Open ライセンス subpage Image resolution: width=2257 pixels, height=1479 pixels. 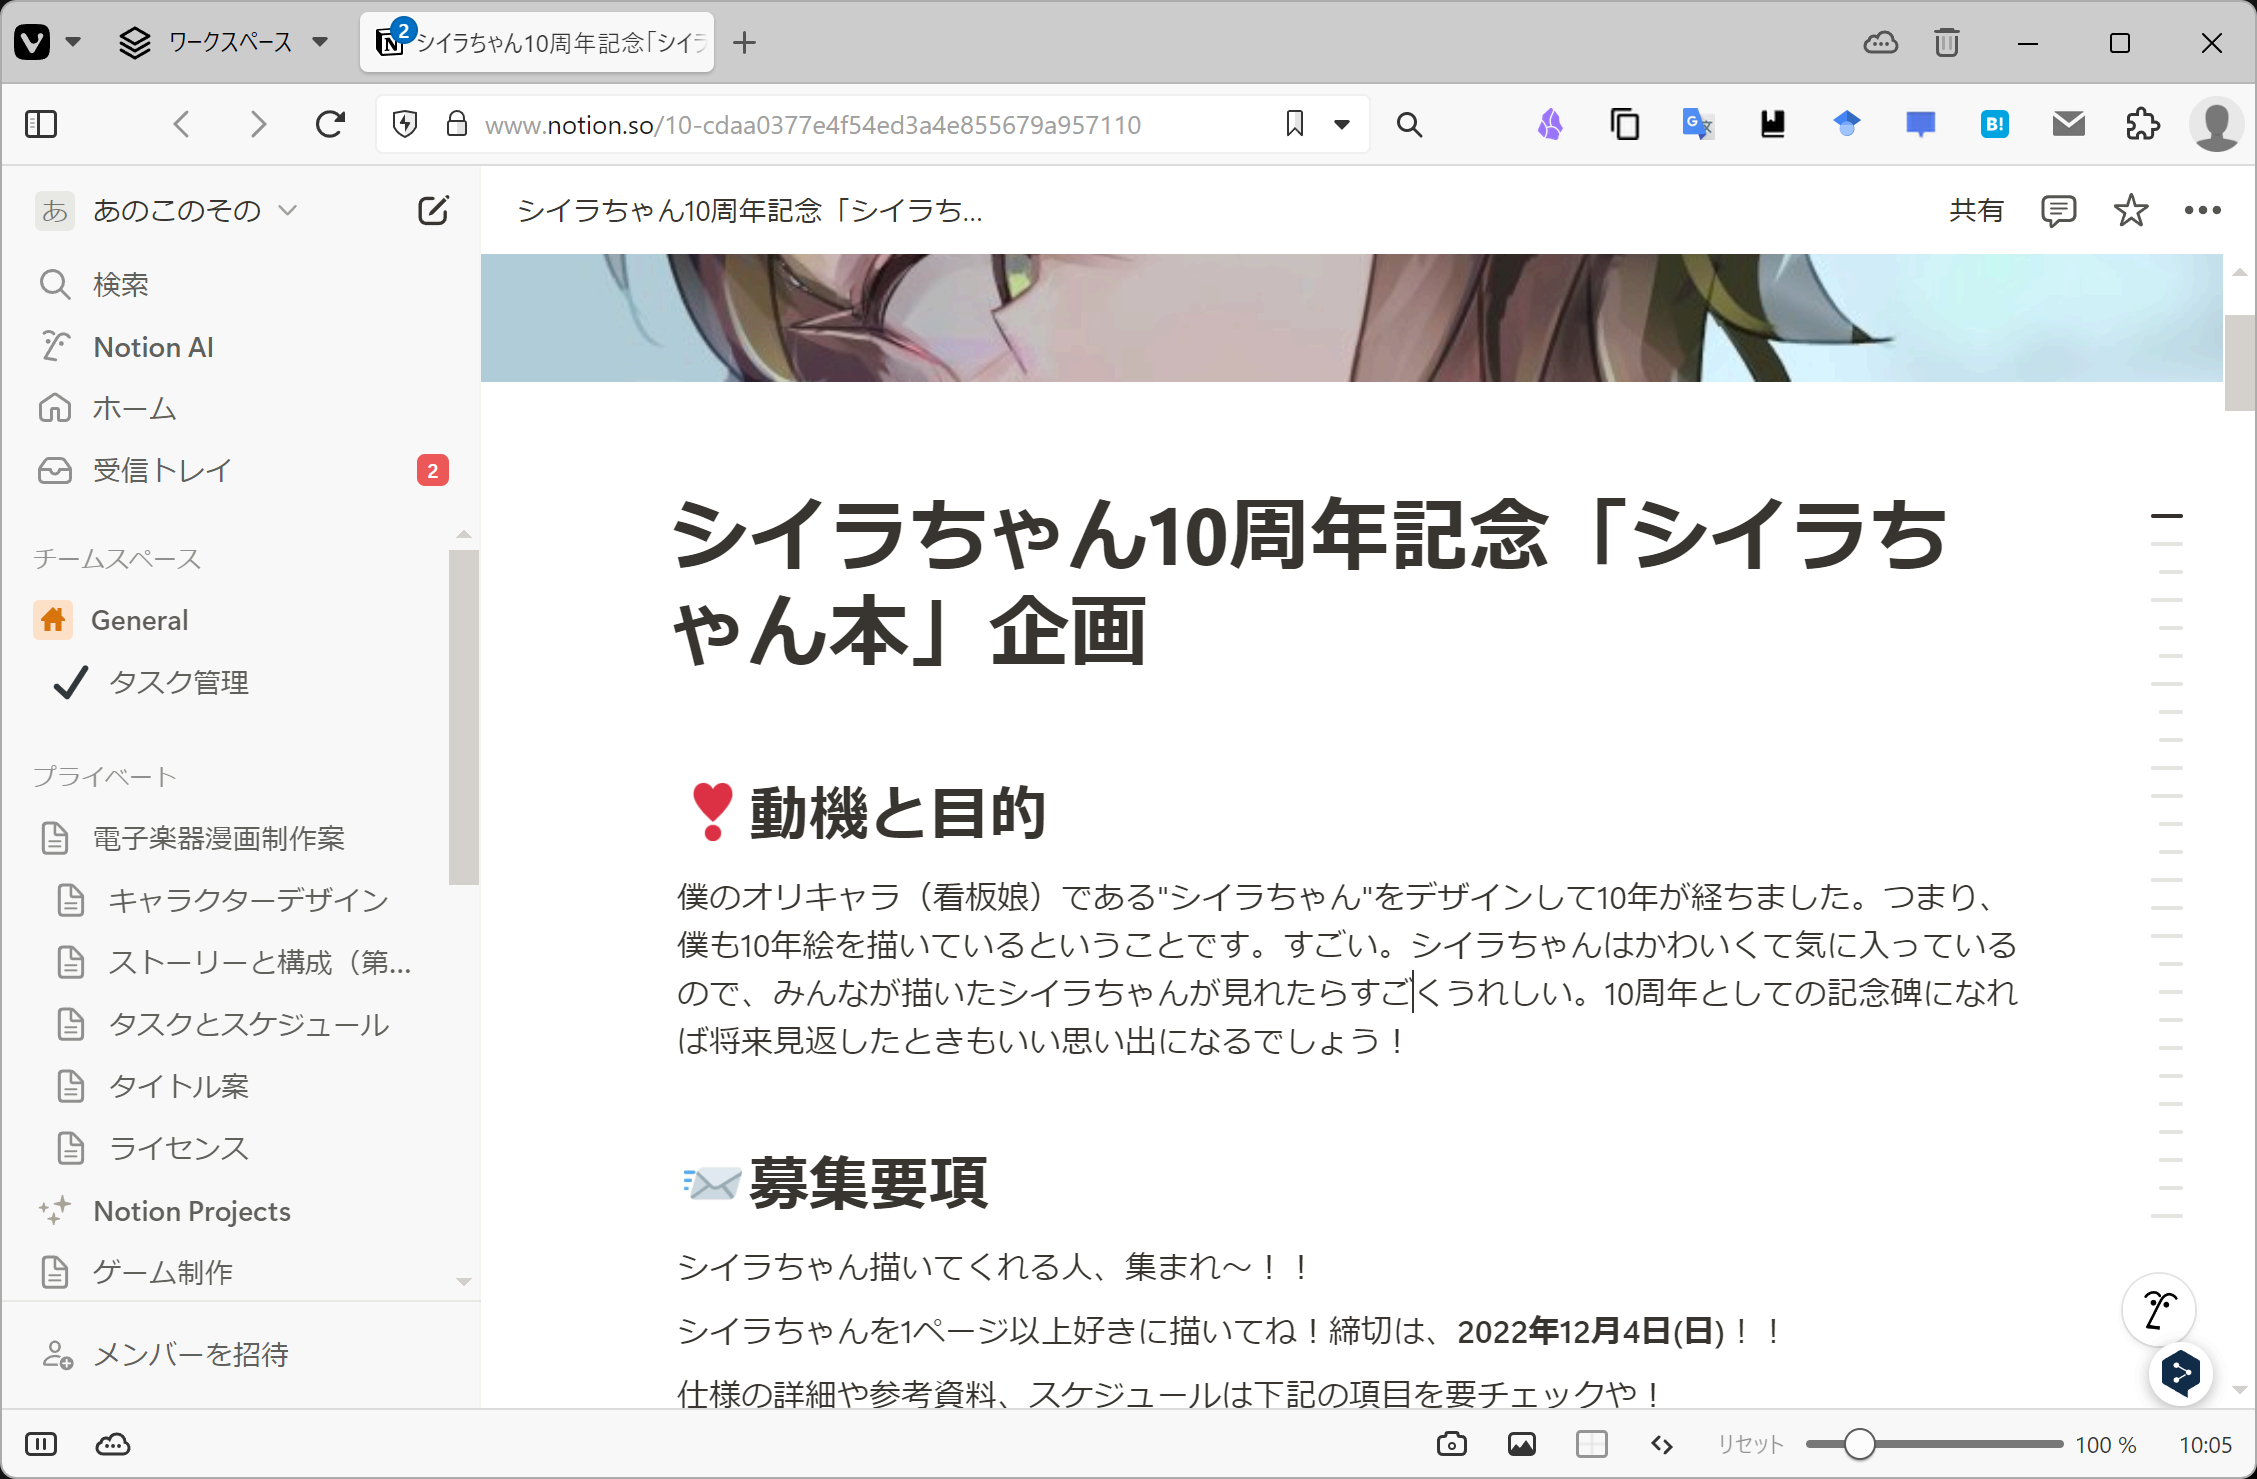(x=240, y=1148)
